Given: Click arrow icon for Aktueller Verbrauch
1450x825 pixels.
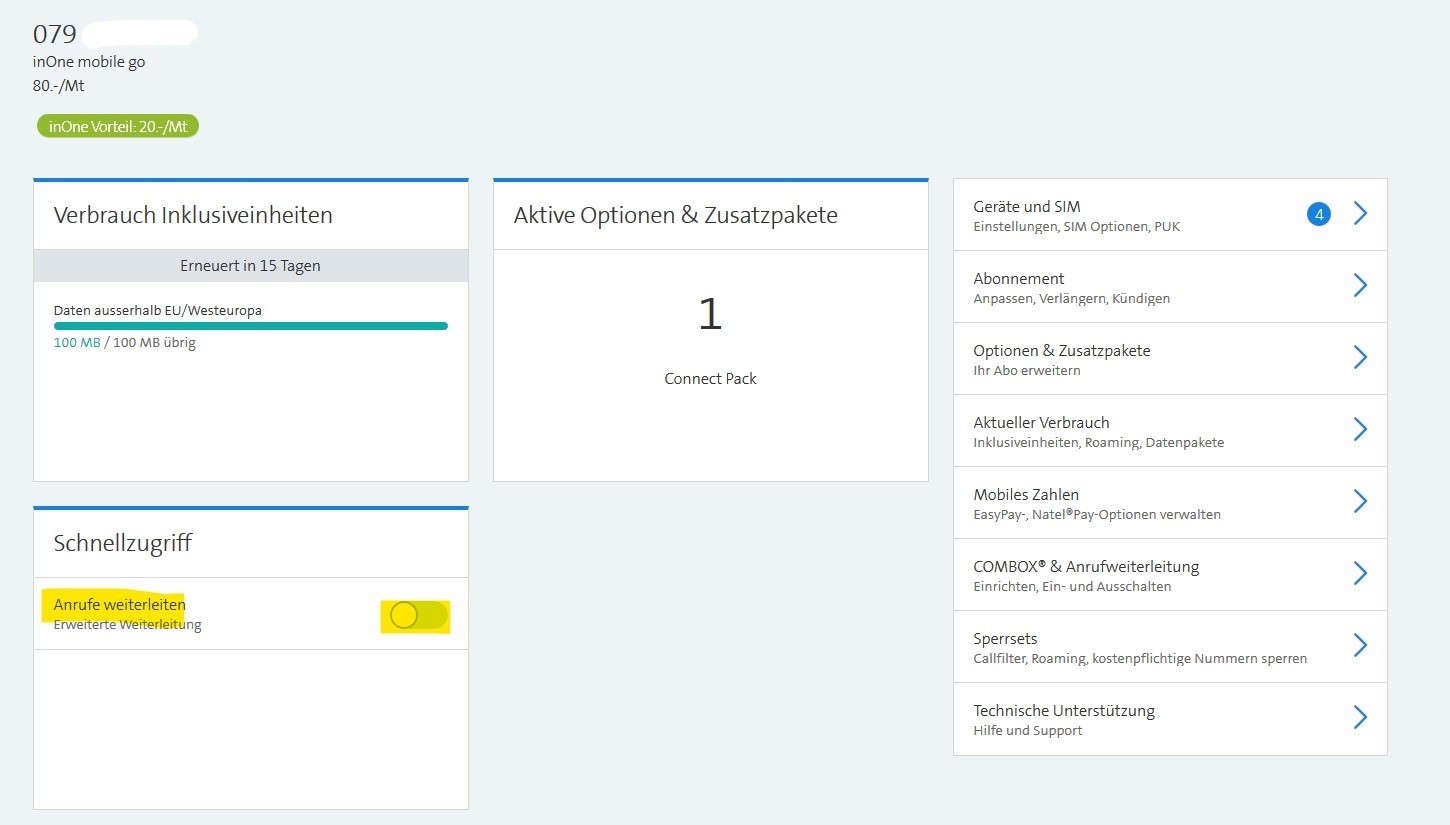Looking at the screenshot, I should tap(1359, 430).
